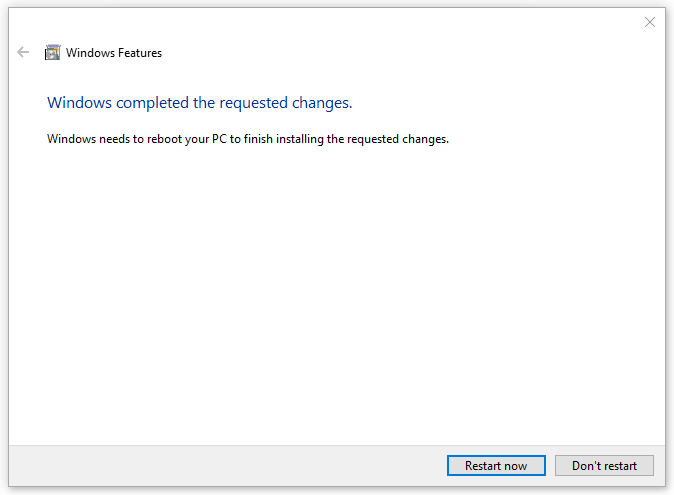Click the word 'needs' in the body text
Image resolution: width=674 pixels, height=495 pixels.
coord(114,139)
